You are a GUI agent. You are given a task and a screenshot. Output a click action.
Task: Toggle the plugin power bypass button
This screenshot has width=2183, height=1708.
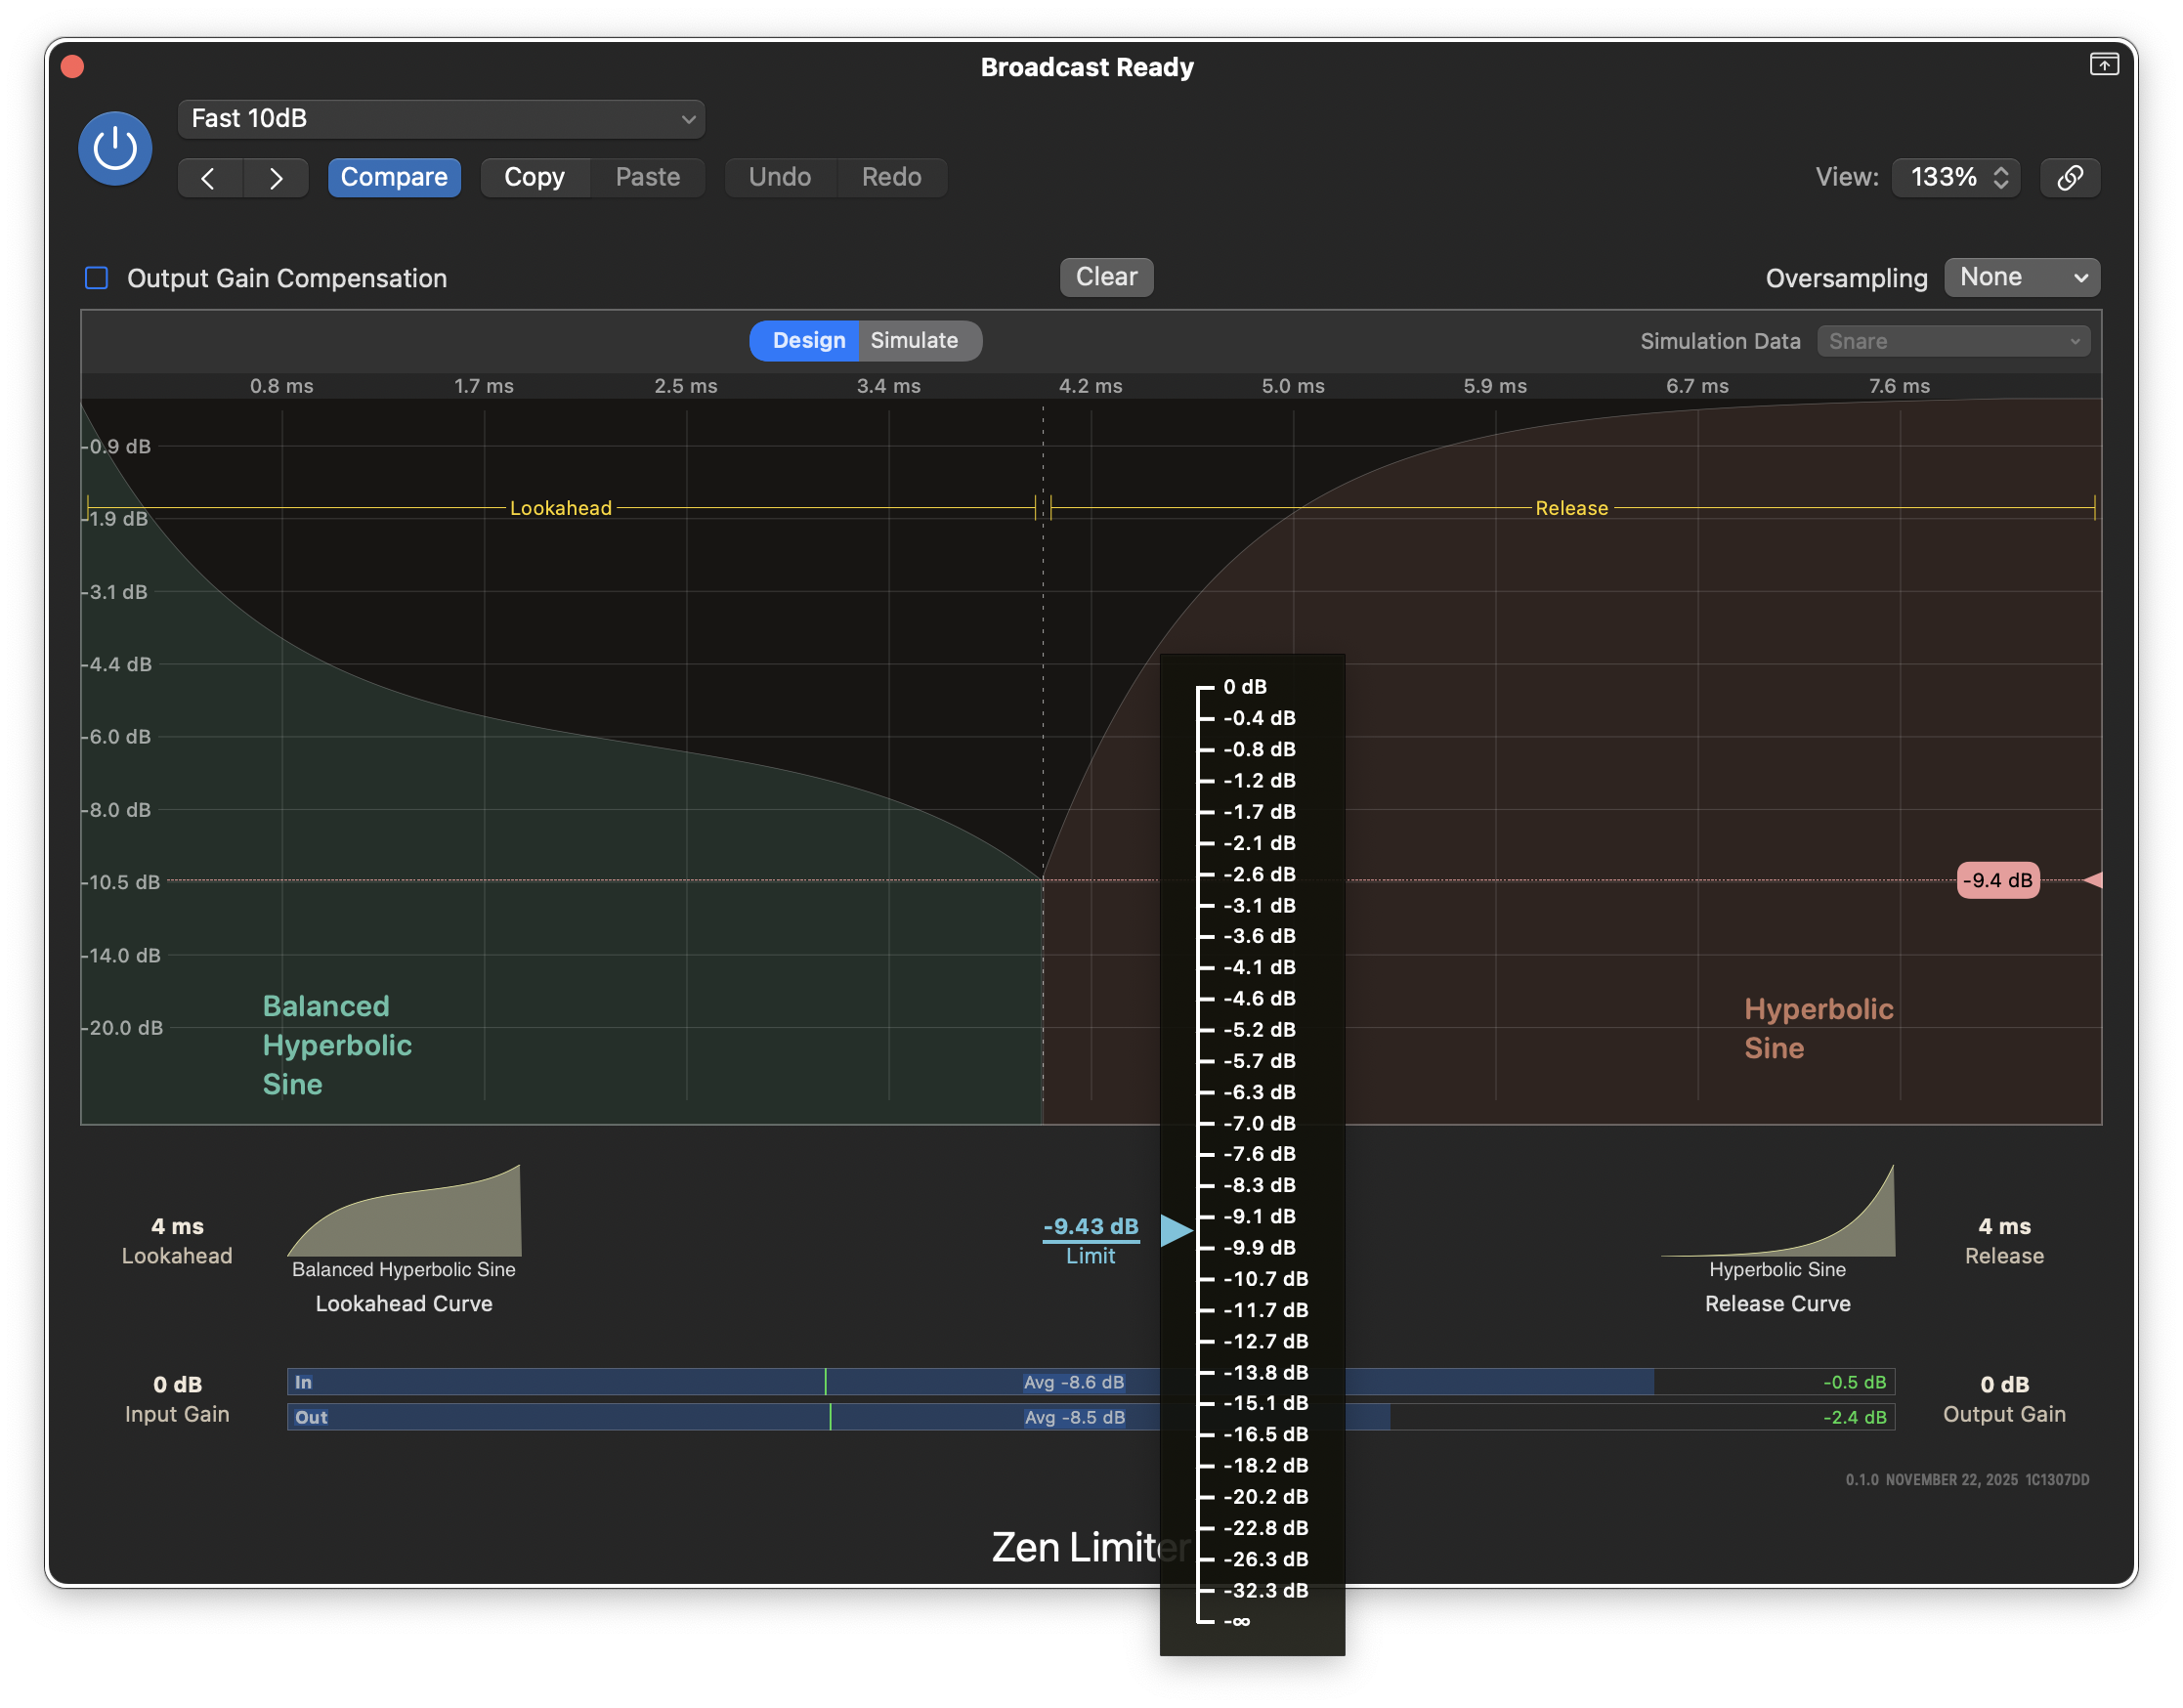pos(115,149)
